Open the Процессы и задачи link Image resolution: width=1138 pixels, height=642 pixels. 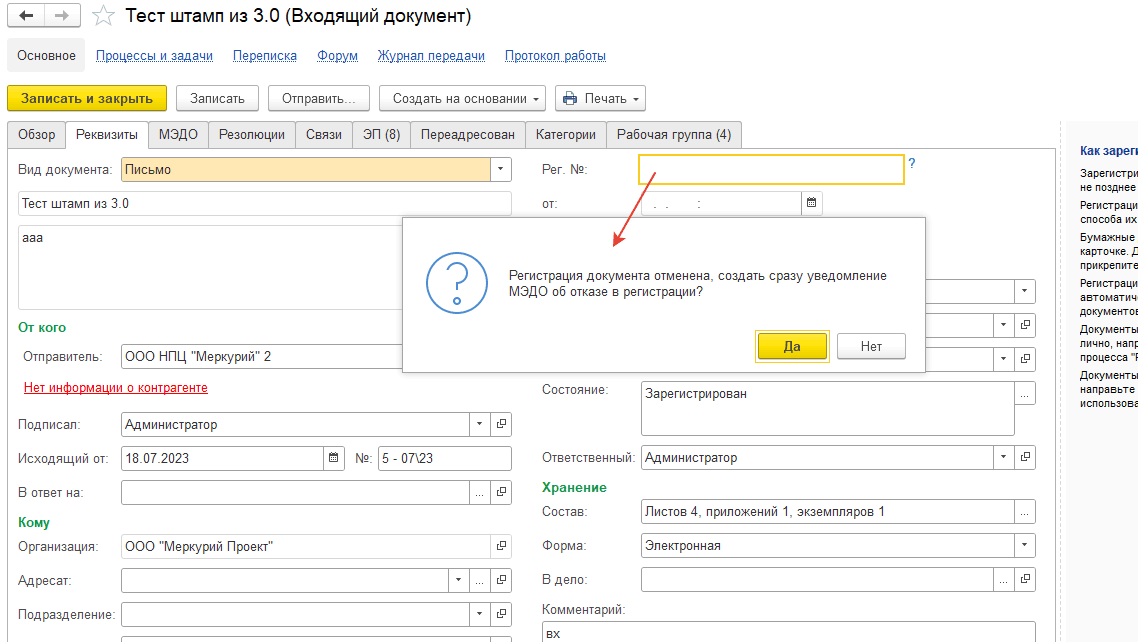click(155, 56)
